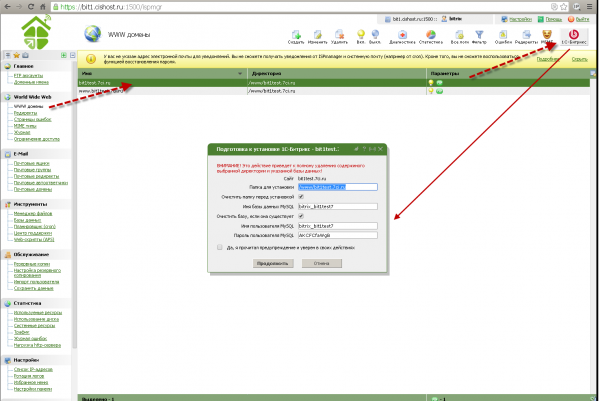600x401 pixels.
Task: Click the Директория column header
Action: point(337,73)
